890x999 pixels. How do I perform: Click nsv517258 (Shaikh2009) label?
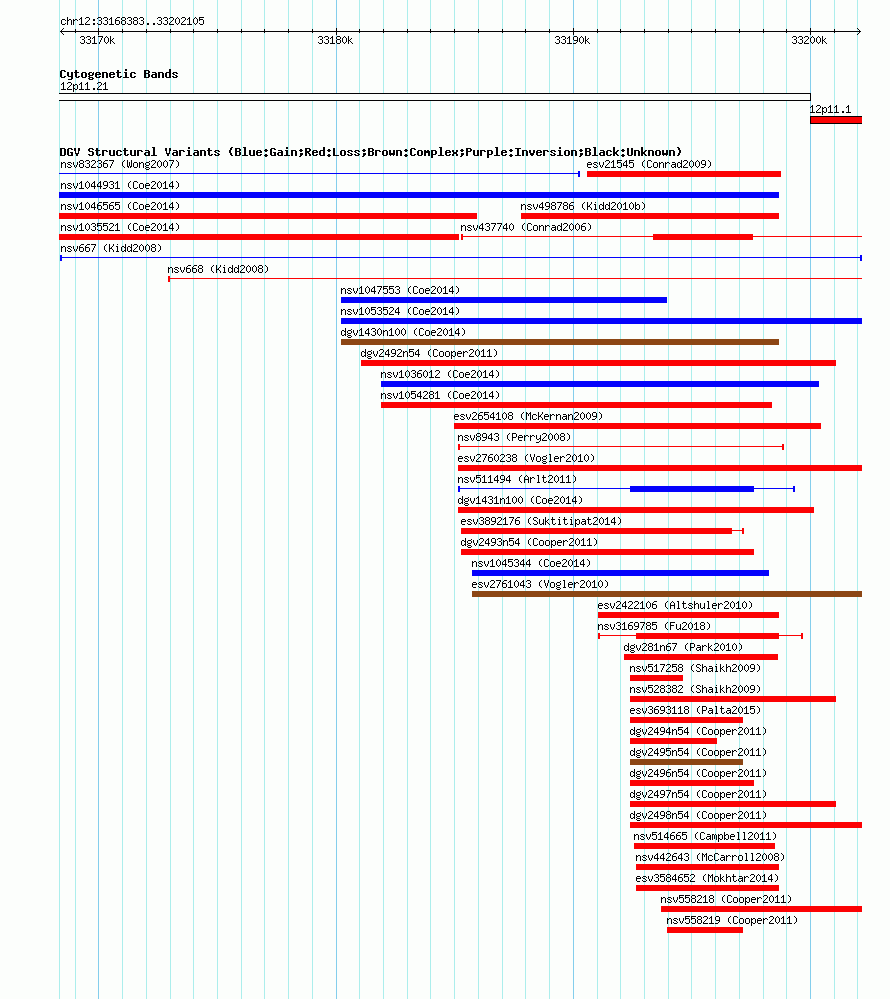[695, 669]
